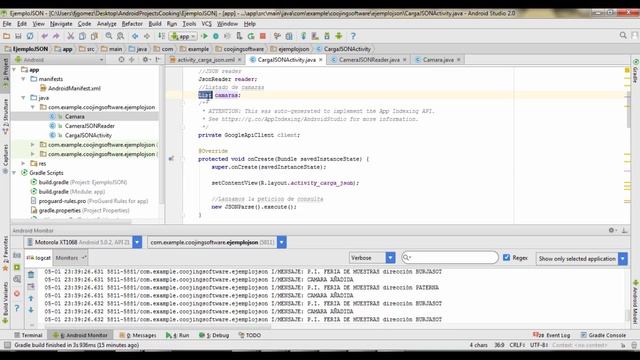
Task: Click the Open folder toolbar icon
Action: pos(6,36)
